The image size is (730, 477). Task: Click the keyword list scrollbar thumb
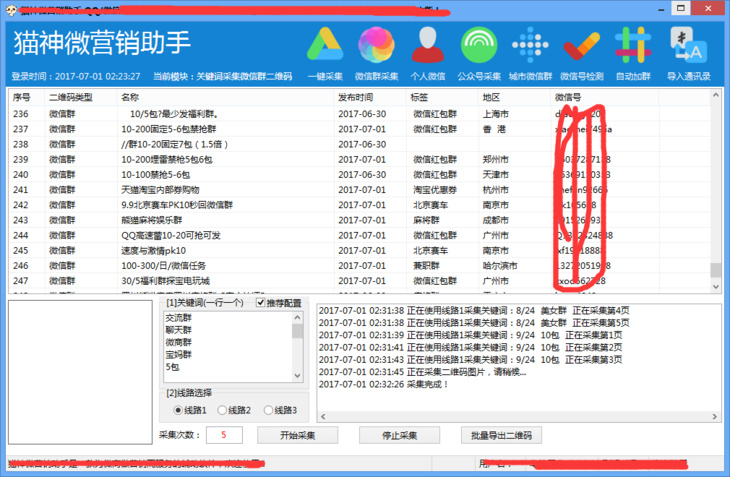click(297, 331)
